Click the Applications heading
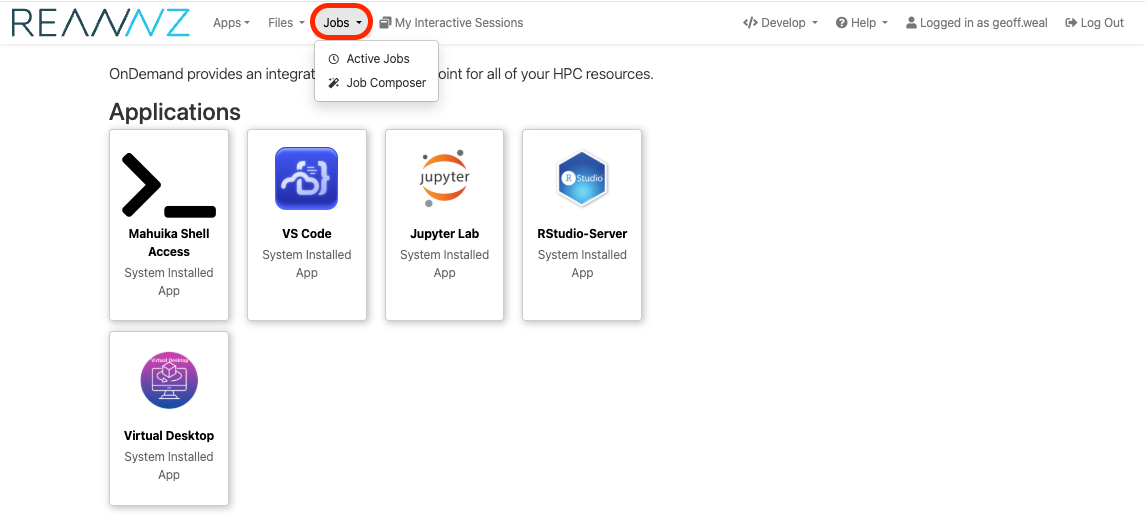This screenshot has height=518, width=1145. pos(175,112)
